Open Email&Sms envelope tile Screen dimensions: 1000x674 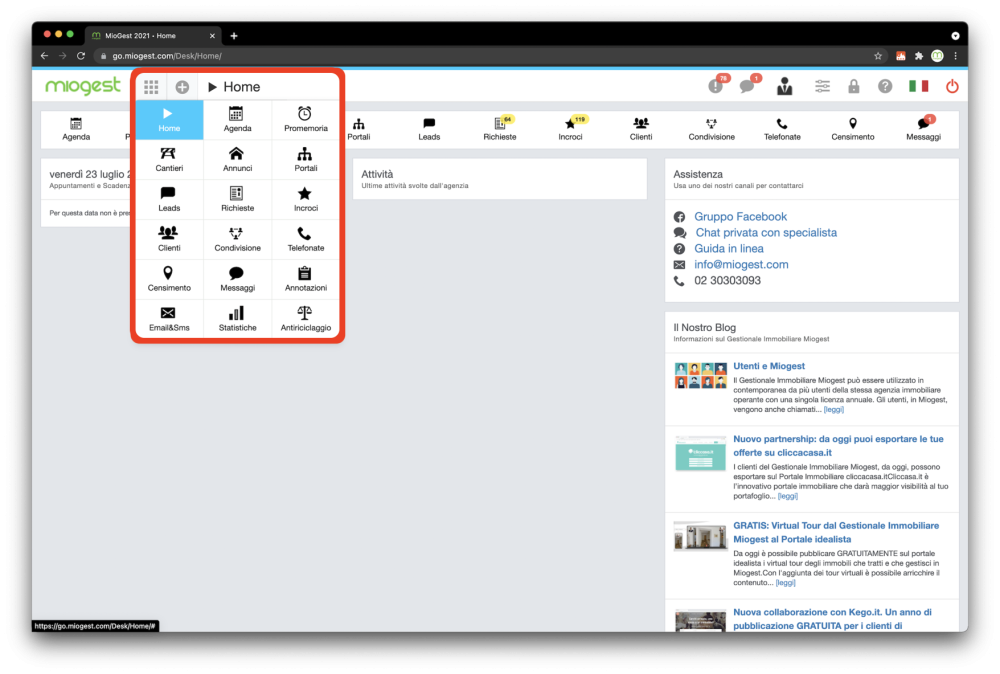coord(169,319)
